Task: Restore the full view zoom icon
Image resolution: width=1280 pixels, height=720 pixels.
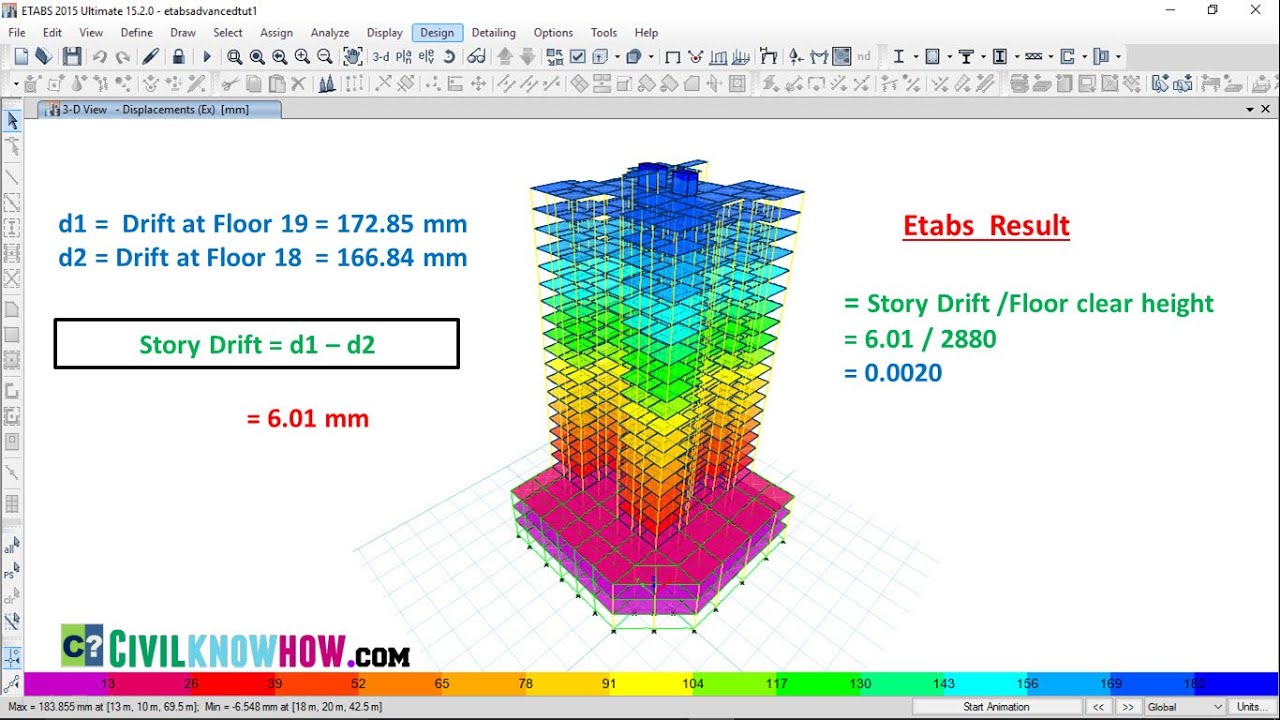Action: (257, 57)
